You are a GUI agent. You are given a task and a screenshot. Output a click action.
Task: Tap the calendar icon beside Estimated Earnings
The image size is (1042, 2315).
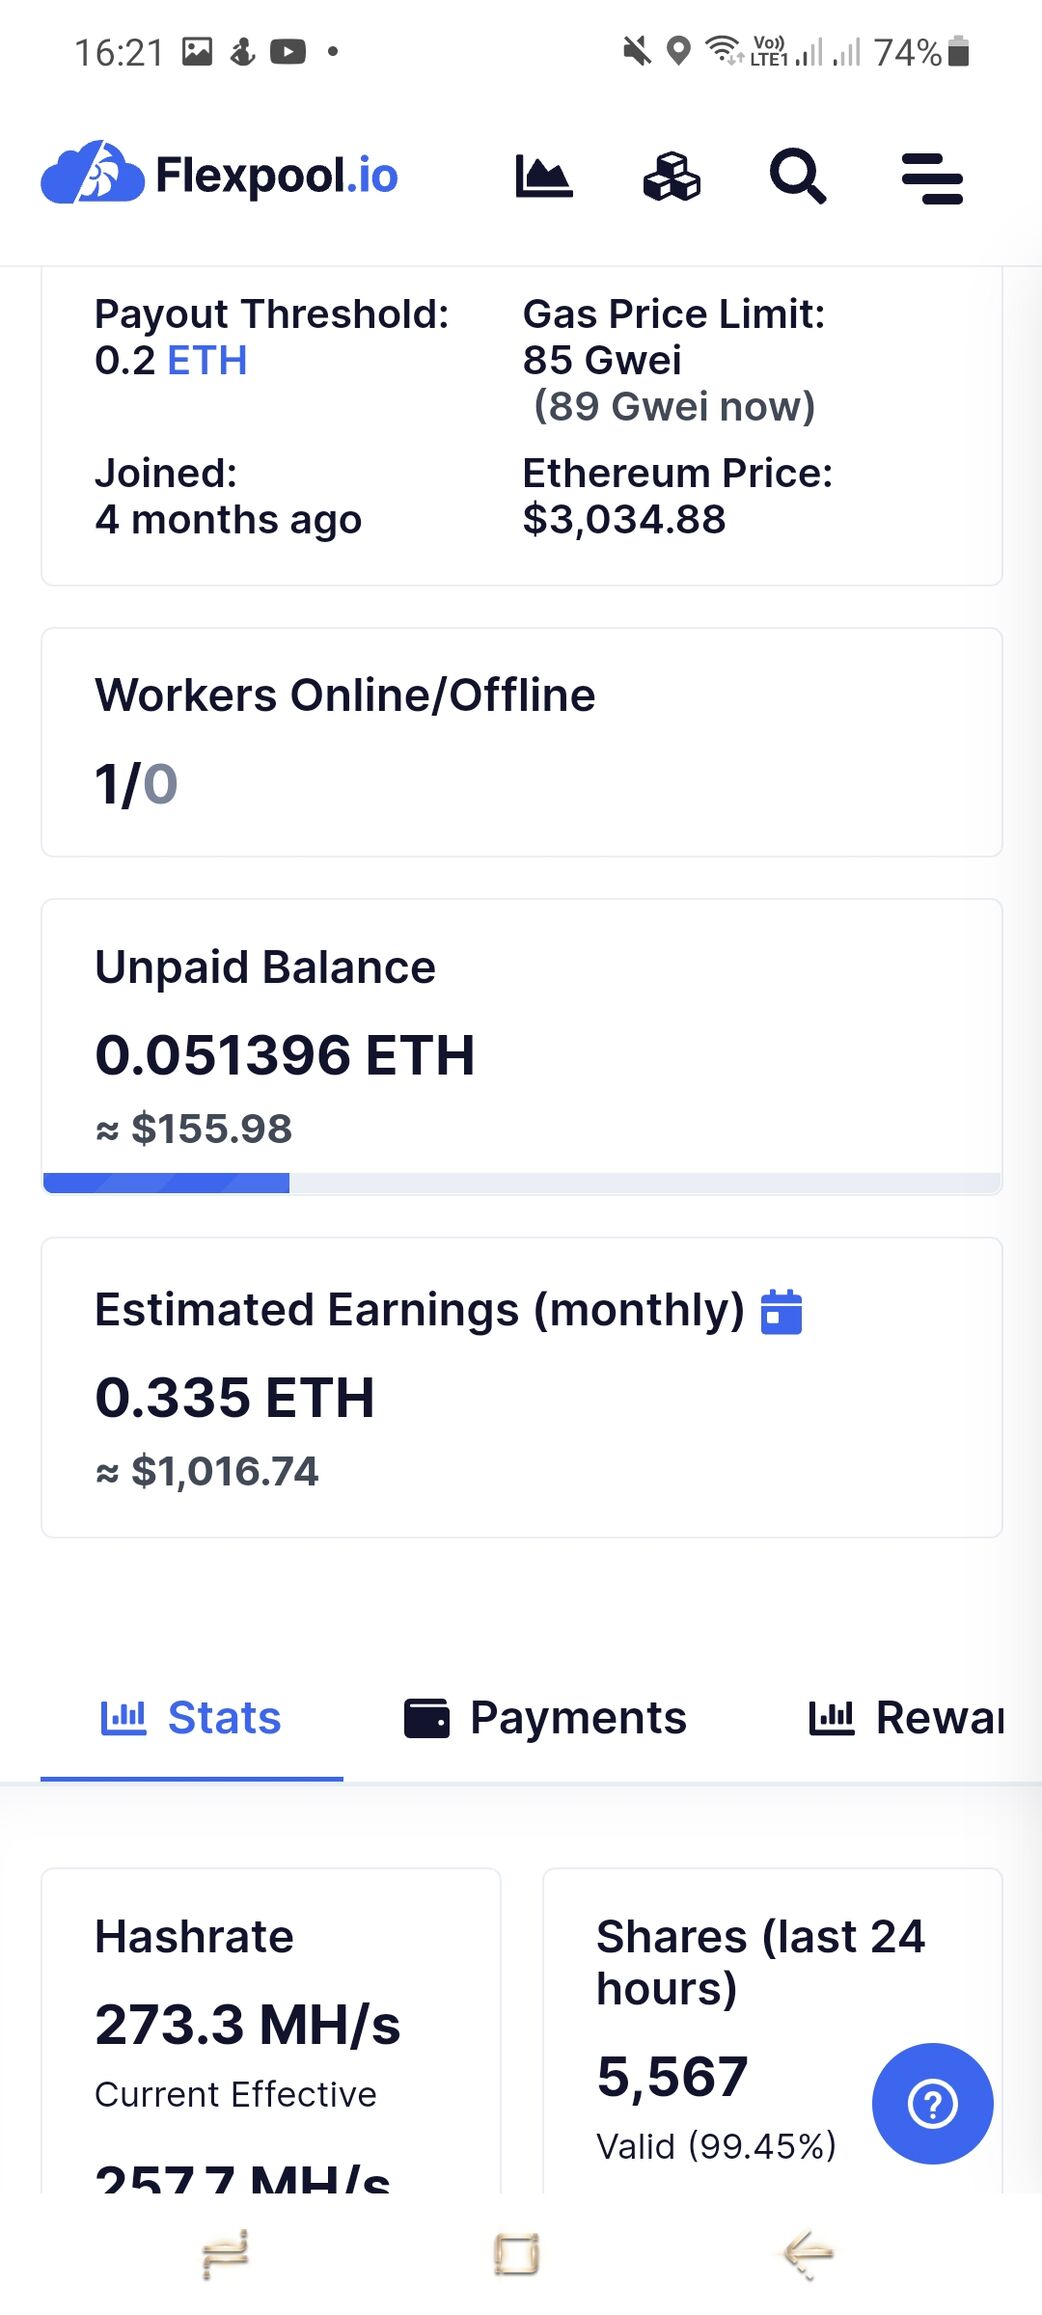(x=781, y=1311)
